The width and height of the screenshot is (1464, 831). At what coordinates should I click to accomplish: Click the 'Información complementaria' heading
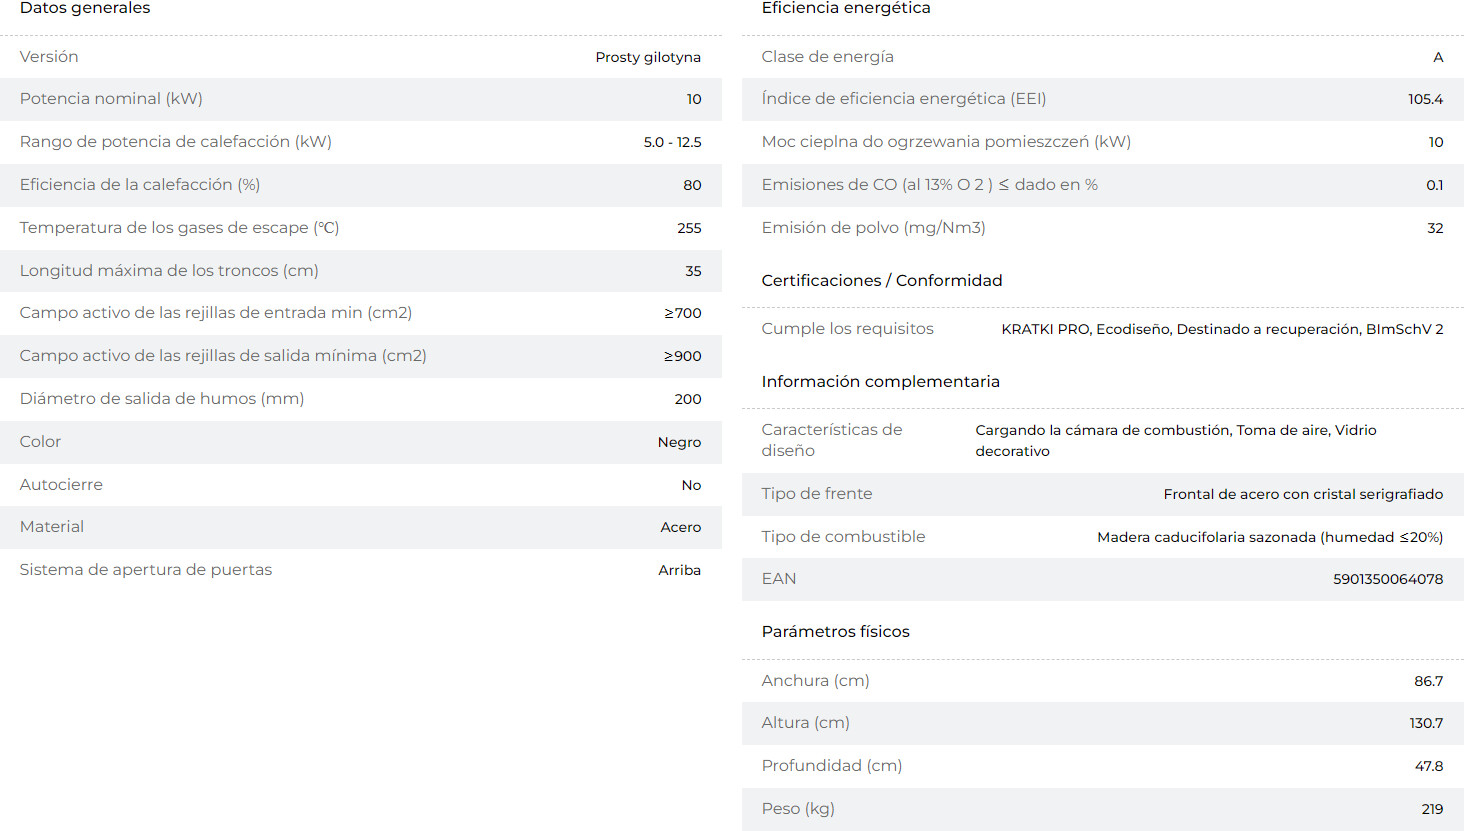[881, 382]
